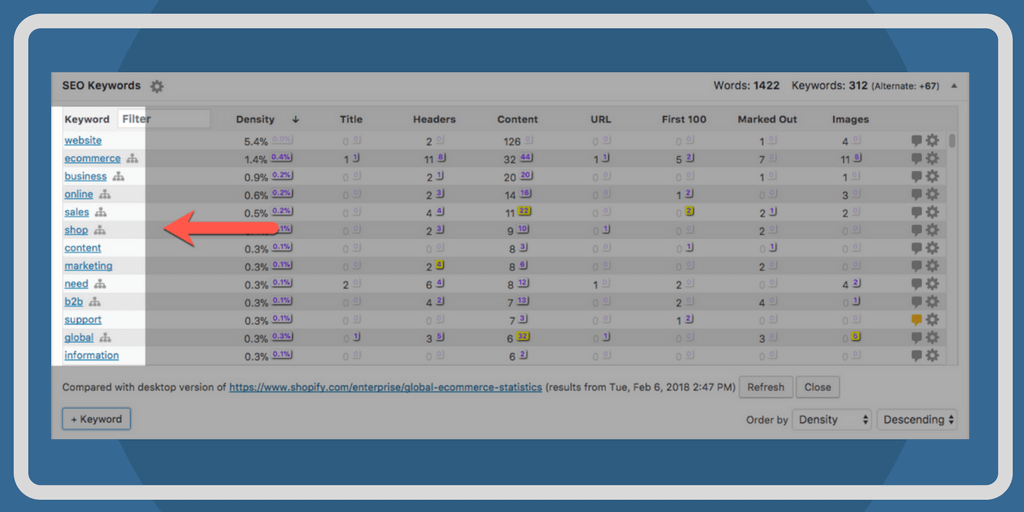Click the hierarchy icon beside global keyword
The image size is (1024, 512).
point(106,338)
